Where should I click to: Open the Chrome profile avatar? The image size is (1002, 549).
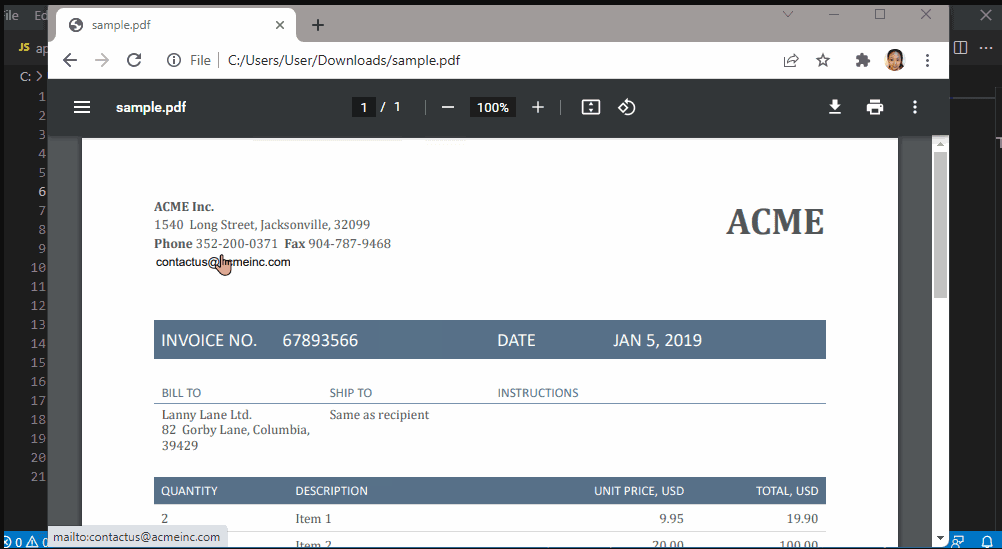coord(895,60)
